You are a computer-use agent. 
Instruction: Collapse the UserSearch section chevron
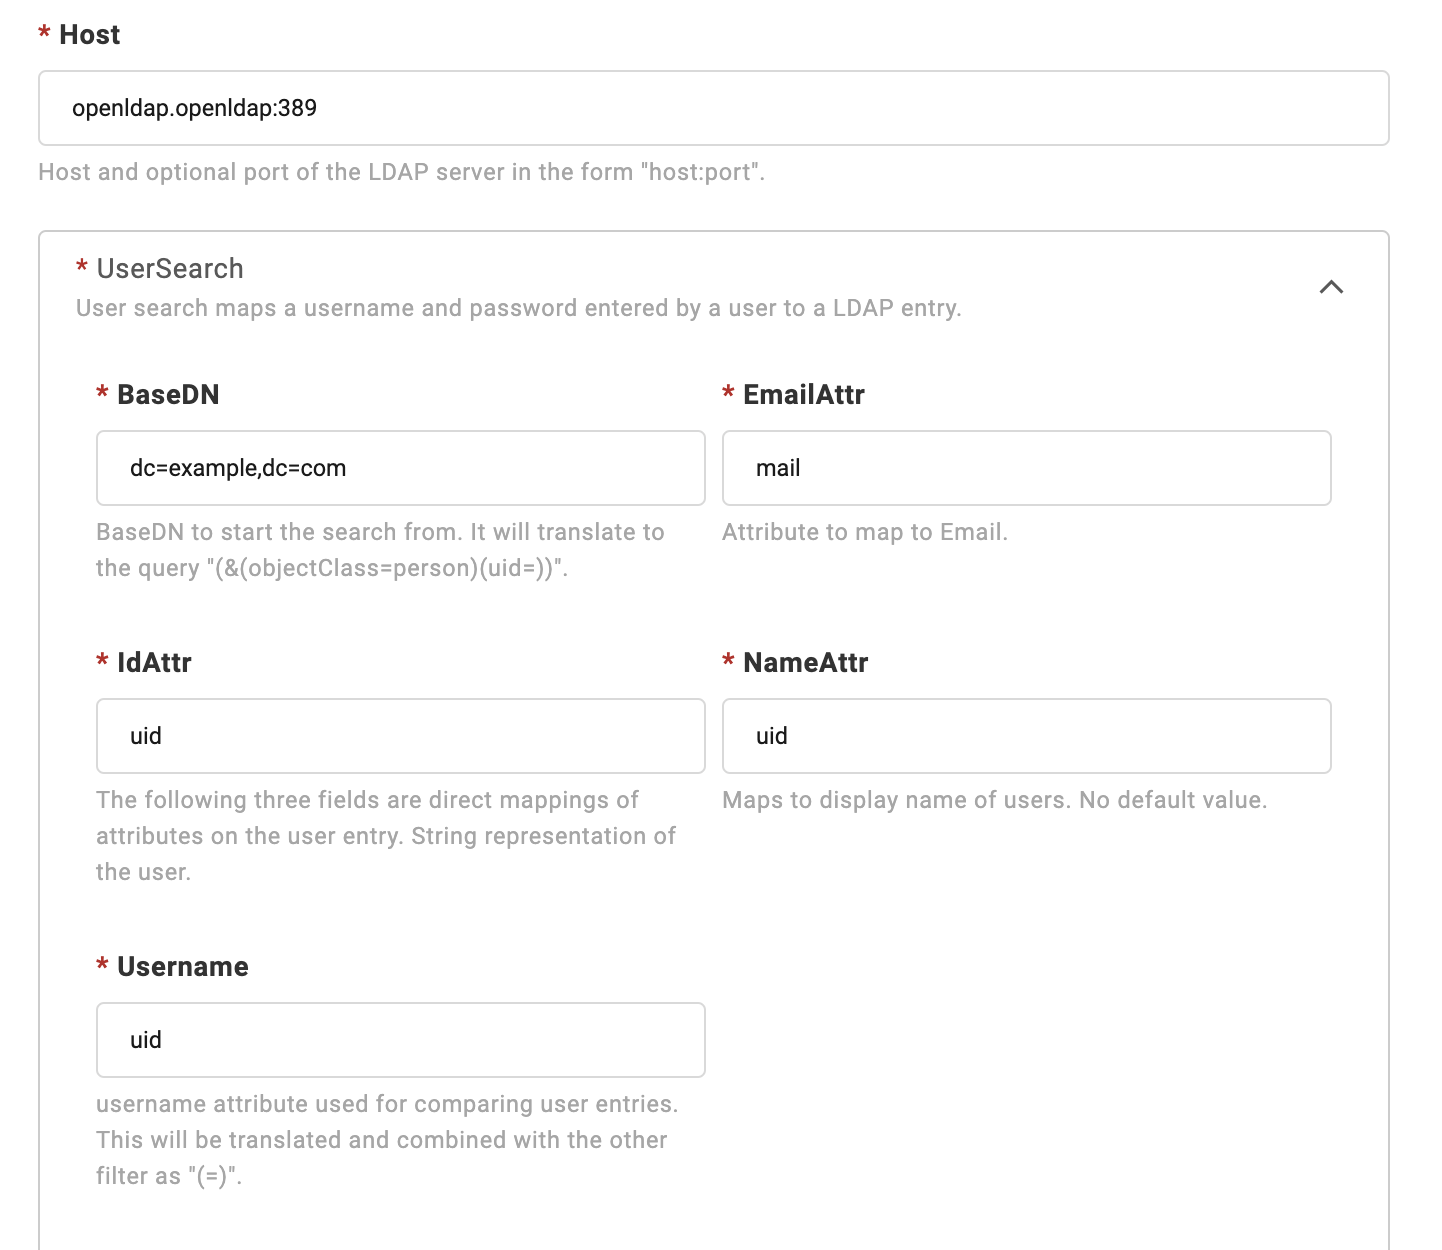click(1330, 288)
